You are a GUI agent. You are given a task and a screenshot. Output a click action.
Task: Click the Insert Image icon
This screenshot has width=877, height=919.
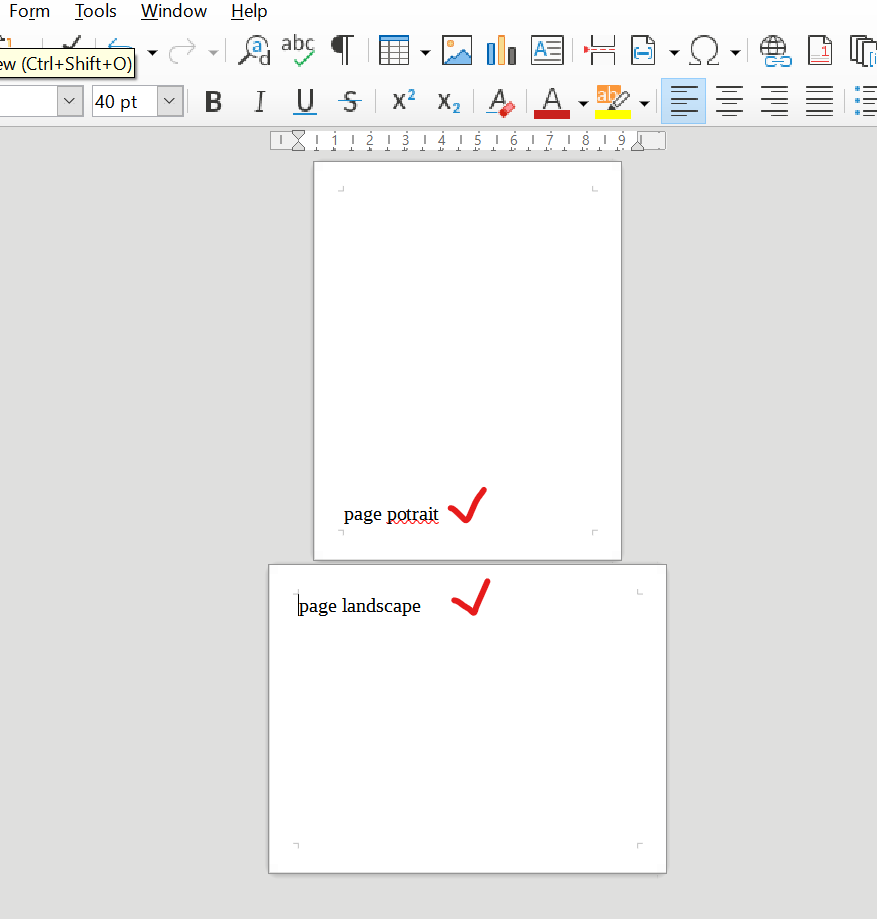457,50
